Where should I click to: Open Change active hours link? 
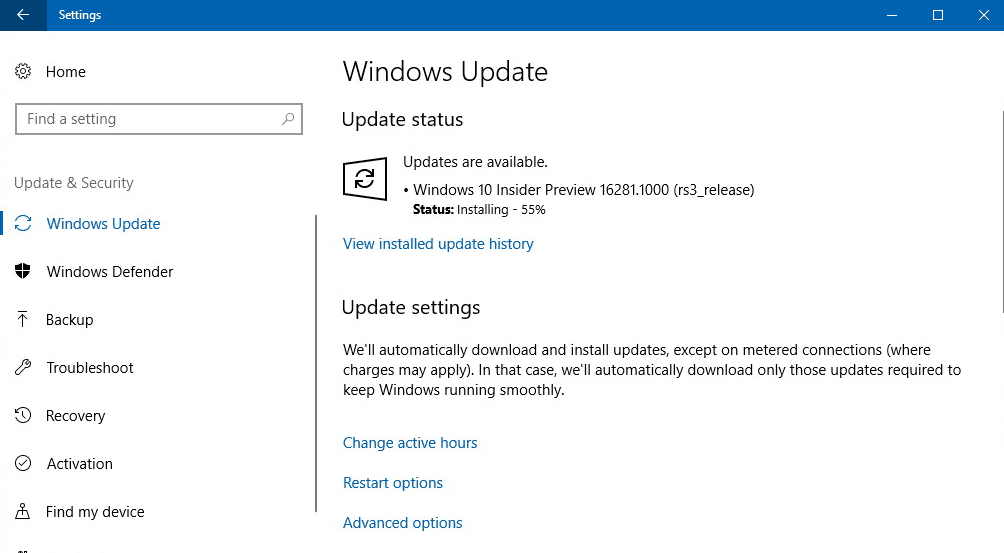(x=410, y=443)
